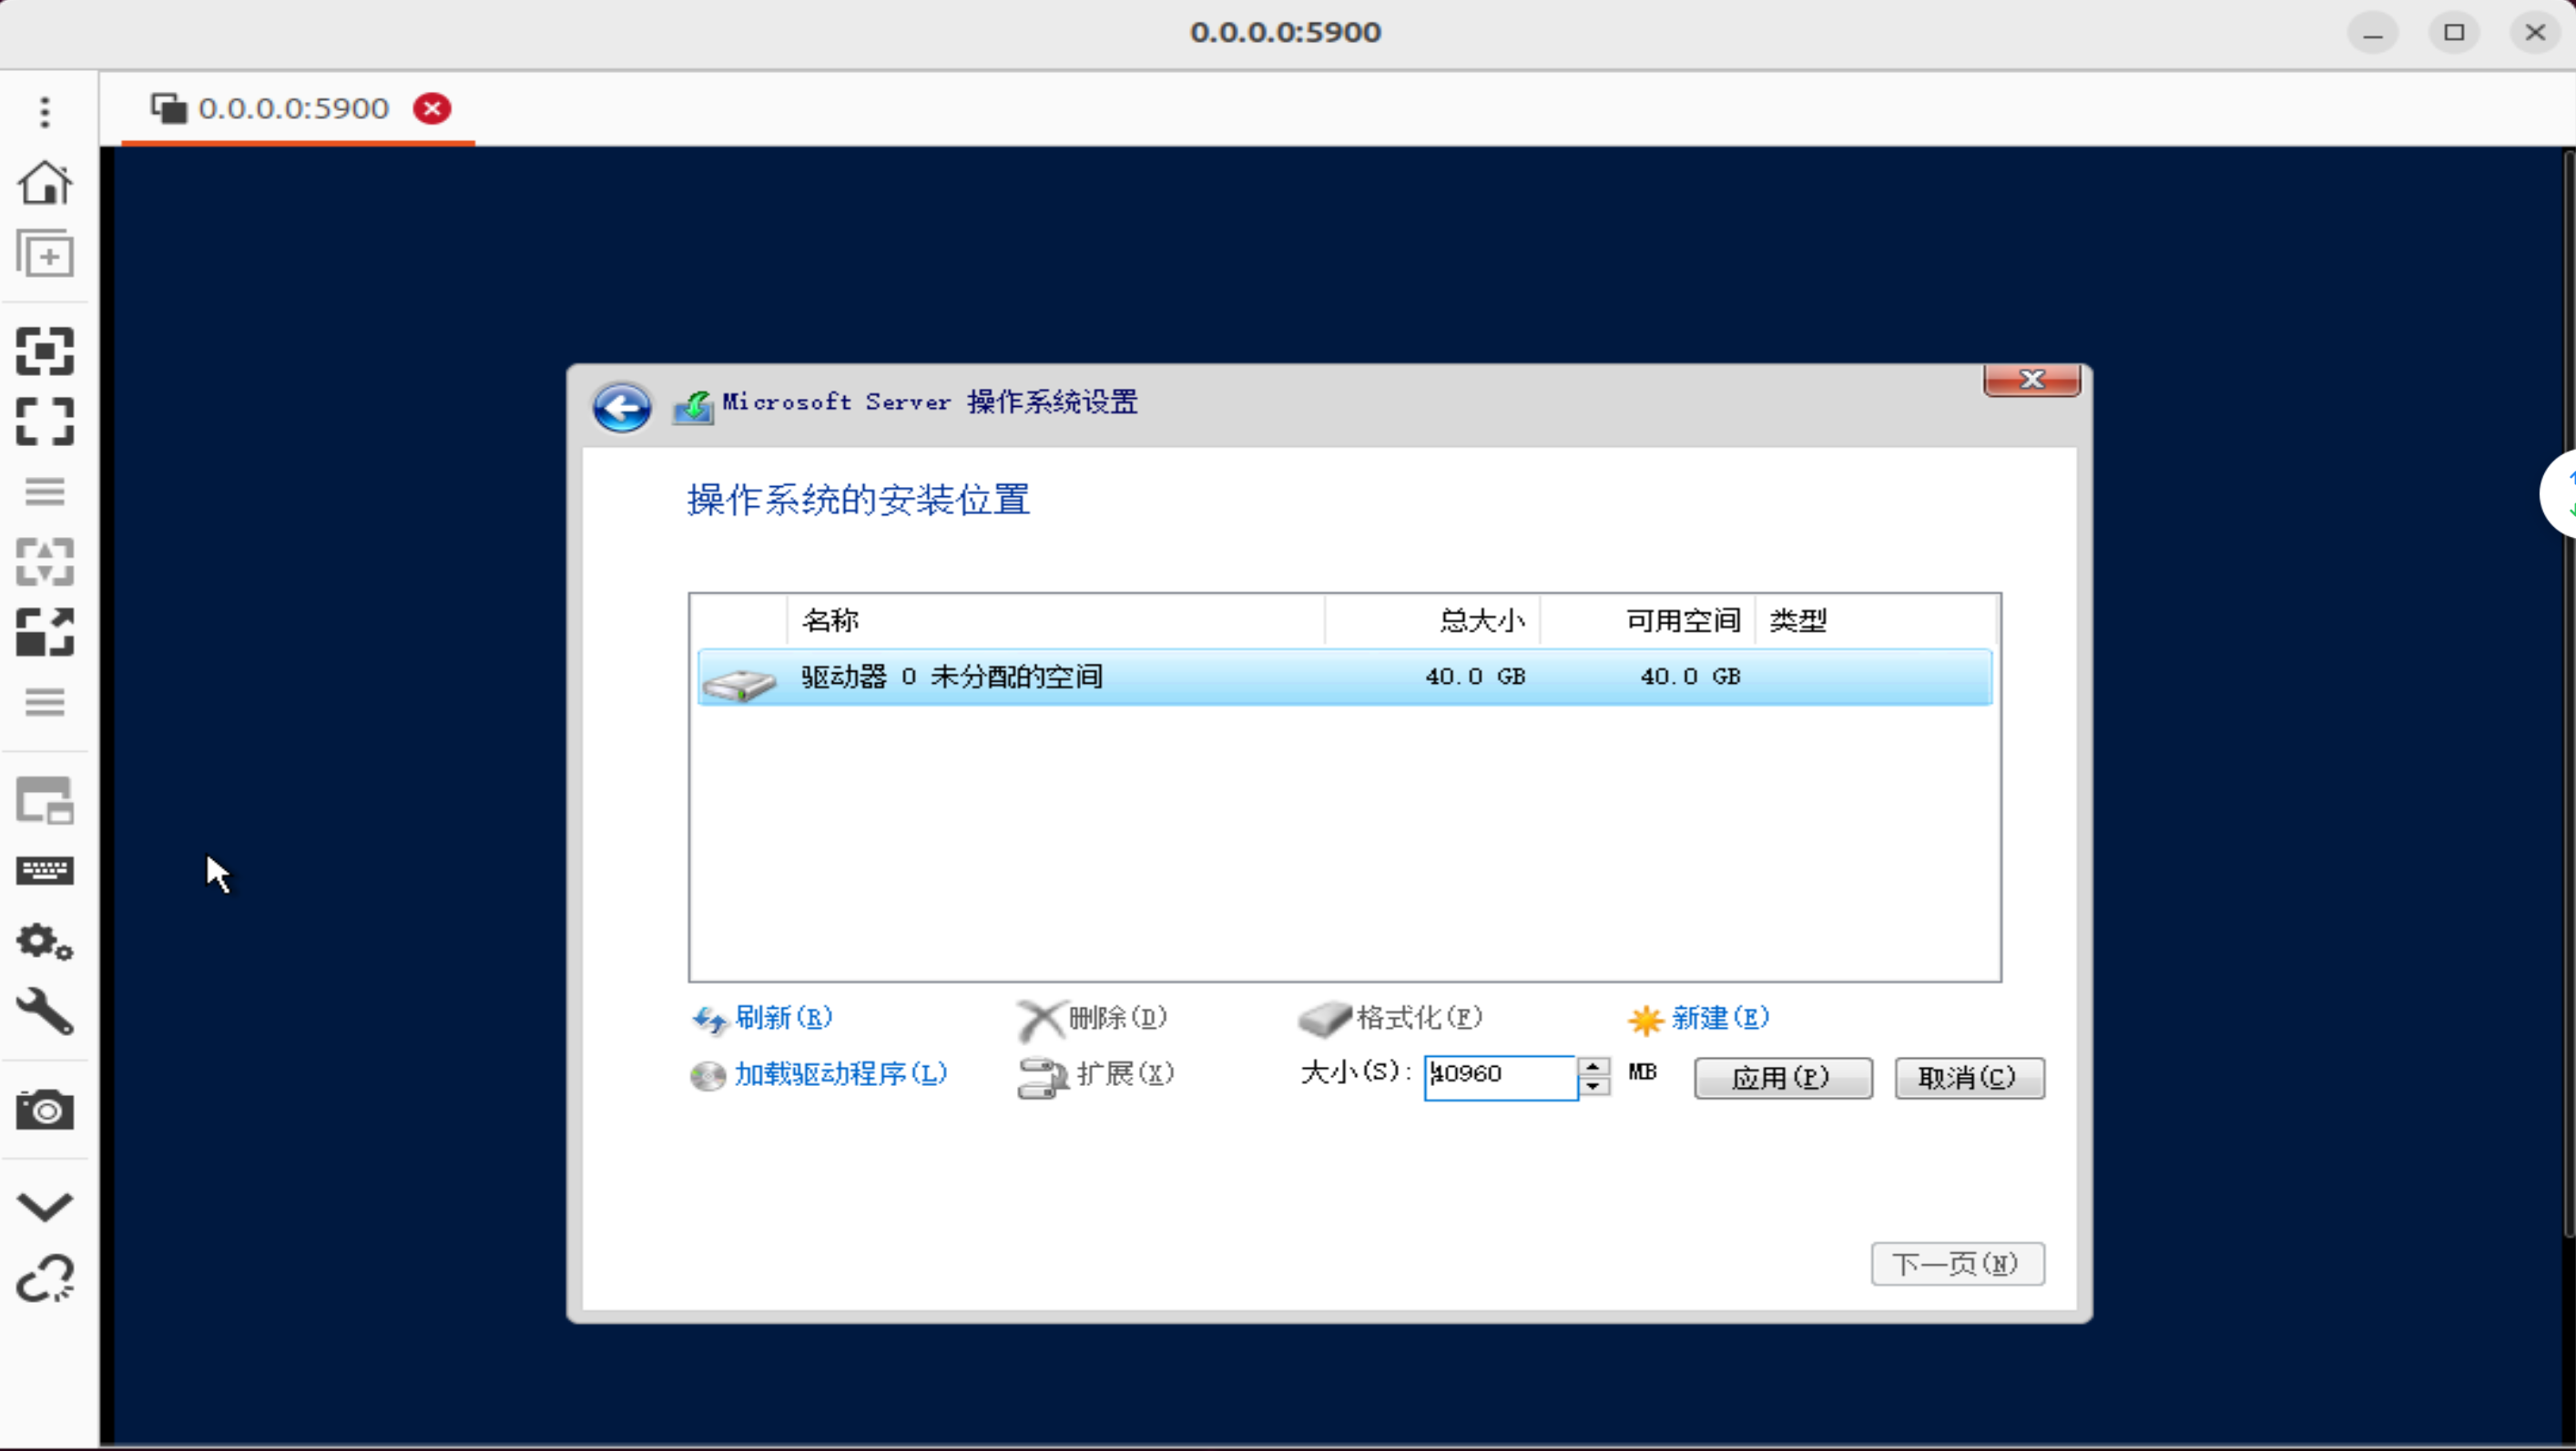
Task: Click the home icon in sidebar
Action: pos(45,183)
